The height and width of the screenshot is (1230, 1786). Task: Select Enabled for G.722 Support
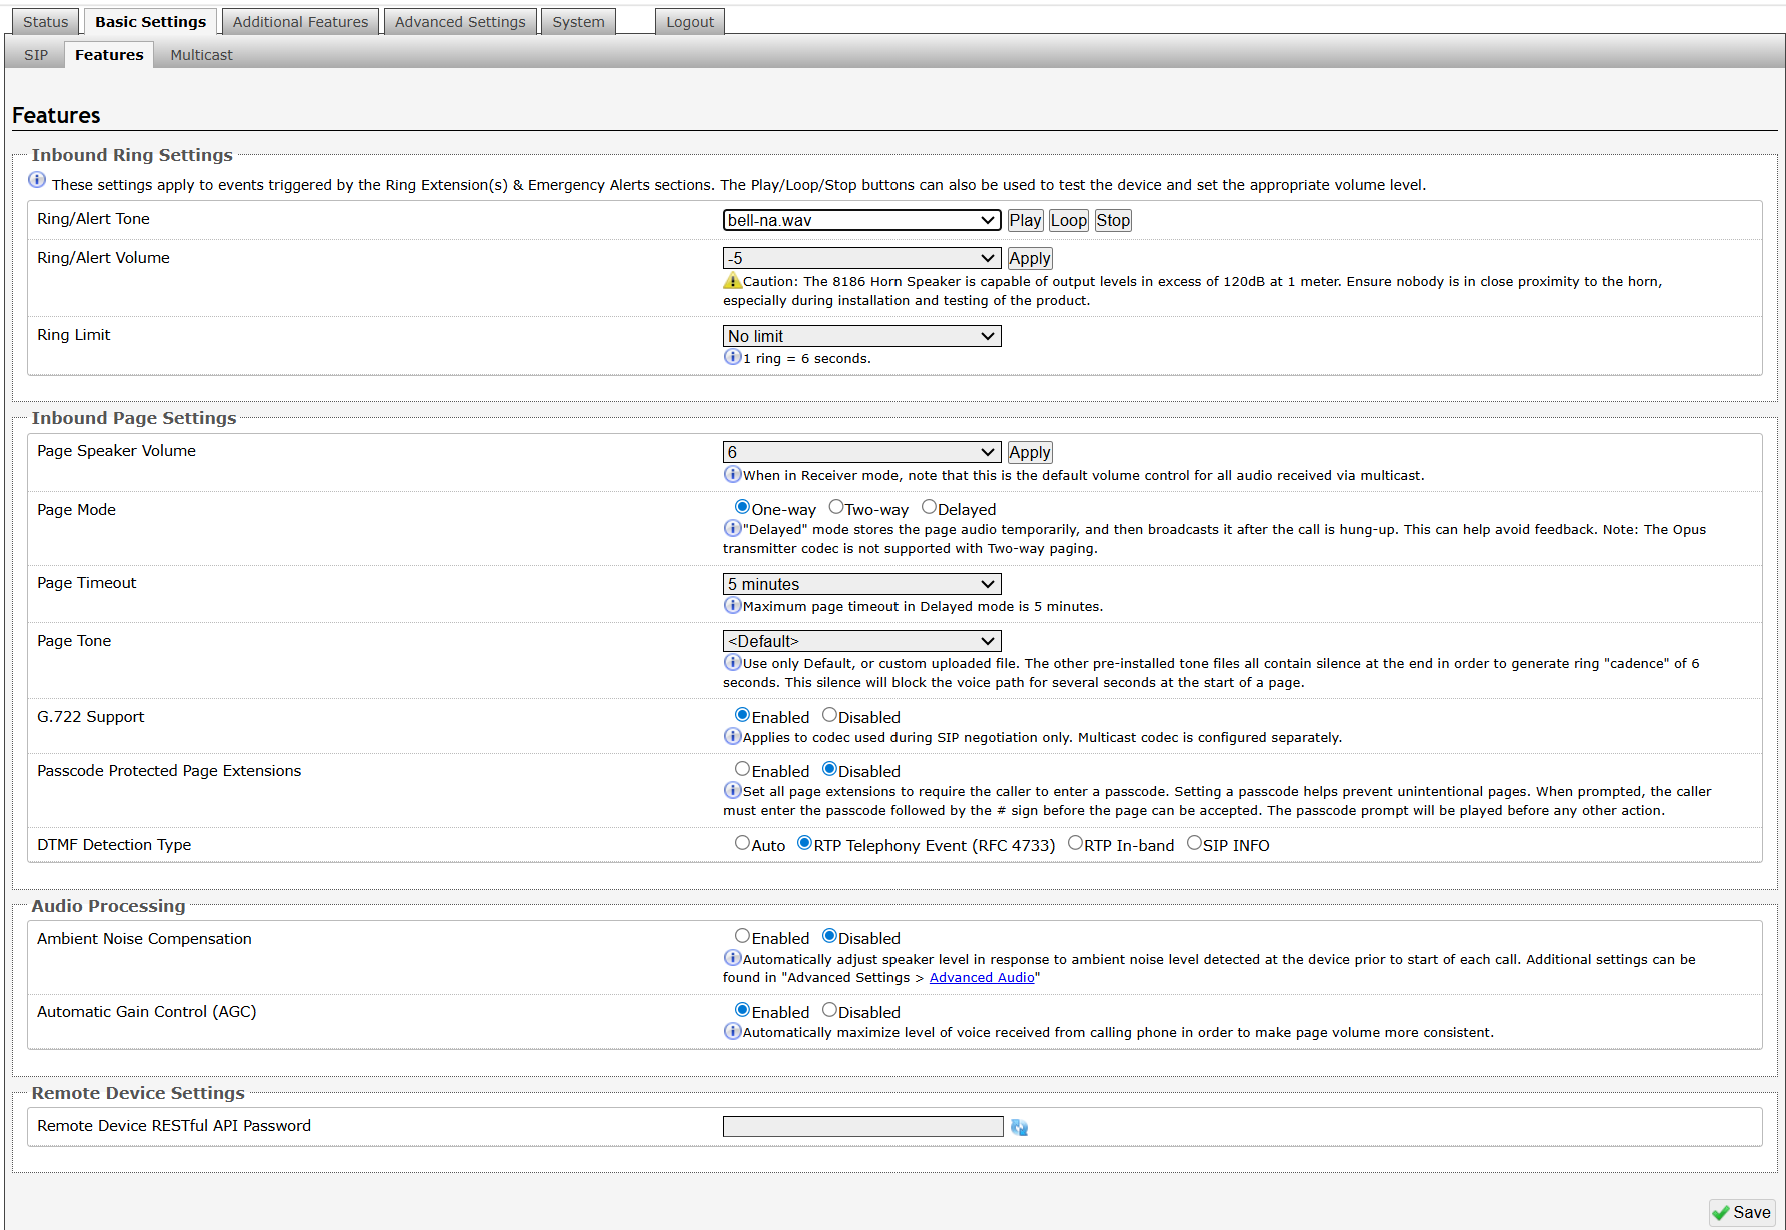[x=742, y=715]
